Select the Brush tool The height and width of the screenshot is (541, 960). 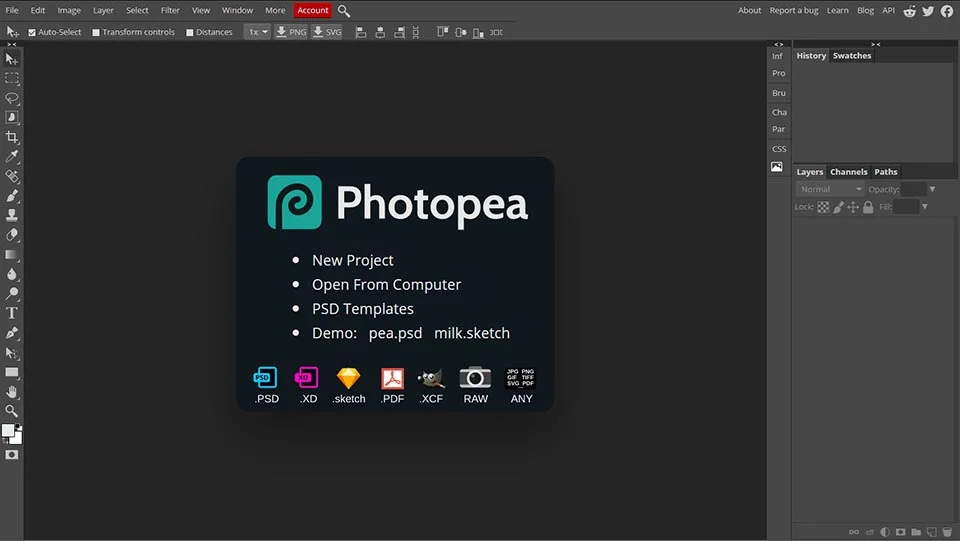12,196
